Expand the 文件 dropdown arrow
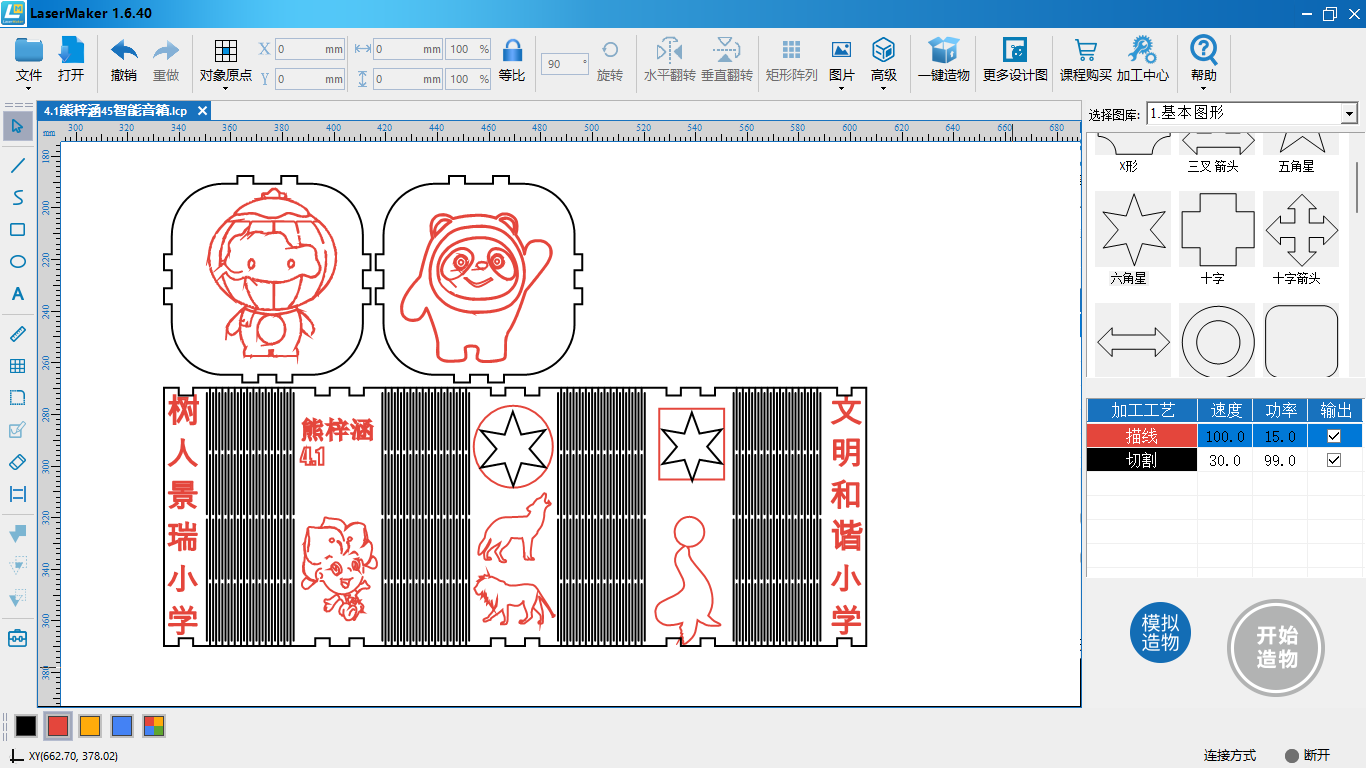Viewport: 1366px width, 768px height. pyautogui.click(x=29, y=88)
